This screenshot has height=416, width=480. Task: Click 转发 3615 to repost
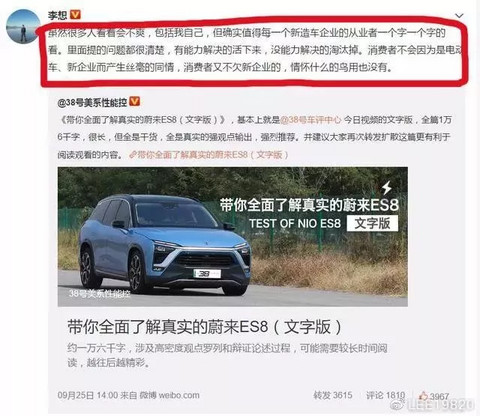(332, 395)
